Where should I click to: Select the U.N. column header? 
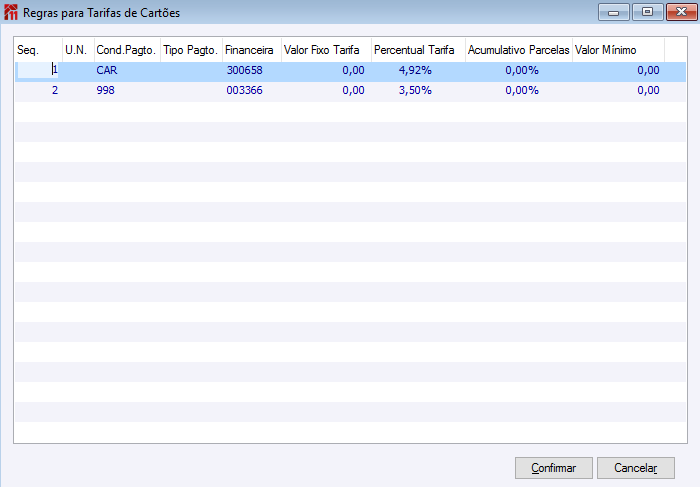point(79,50)
